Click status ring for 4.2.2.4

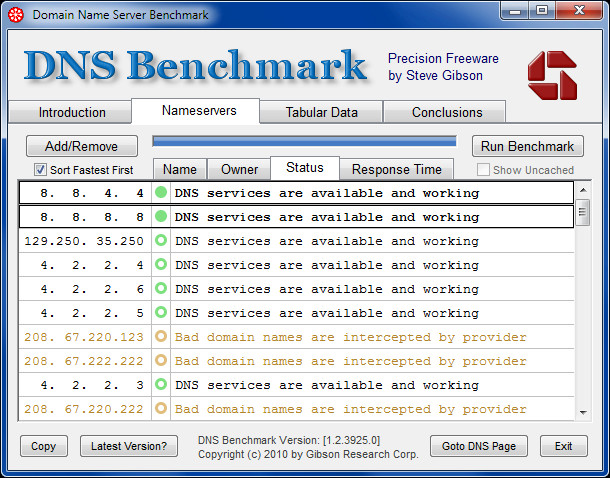tap(161, 264)
